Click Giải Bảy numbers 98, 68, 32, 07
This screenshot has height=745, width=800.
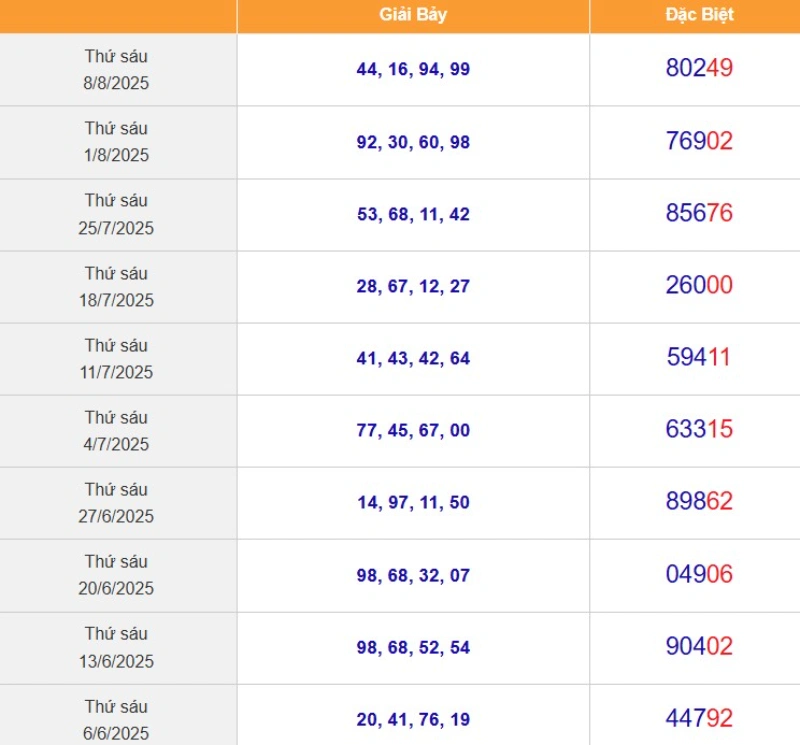[x=413, y=576]
